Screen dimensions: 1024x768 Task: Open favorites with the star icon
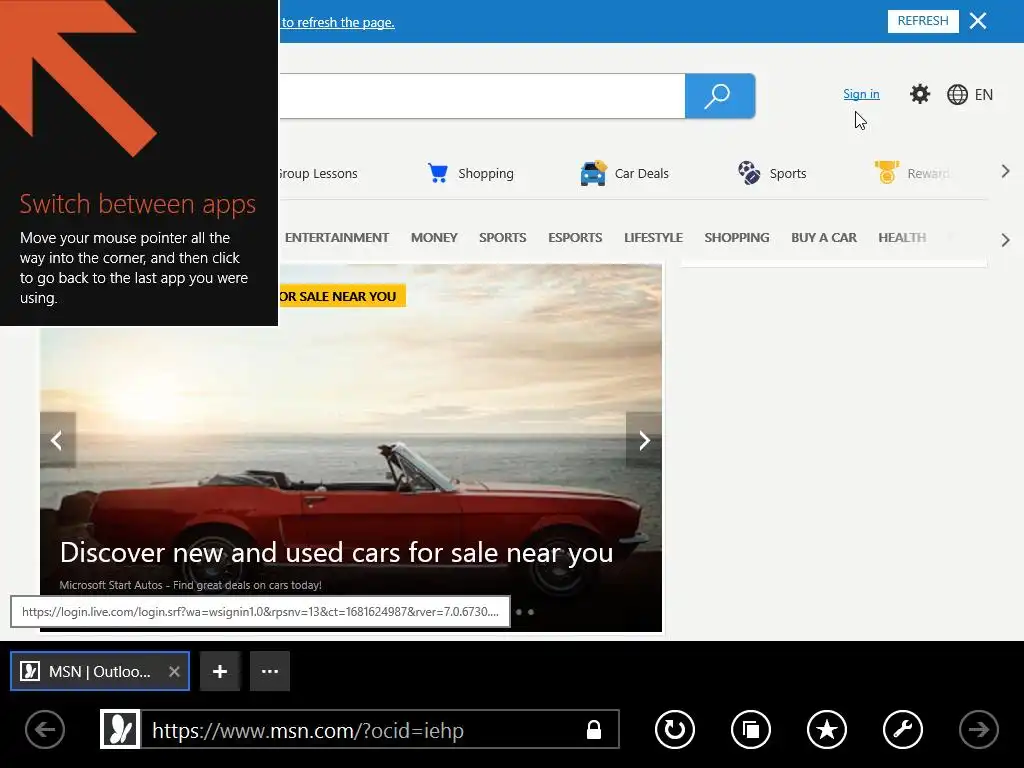827,729
